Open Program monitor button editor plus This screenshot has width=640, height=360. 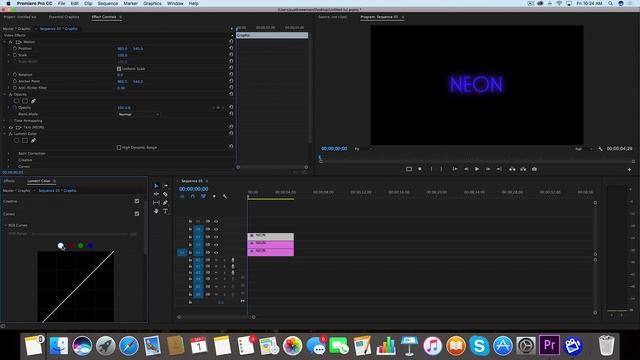coord(629,169)
